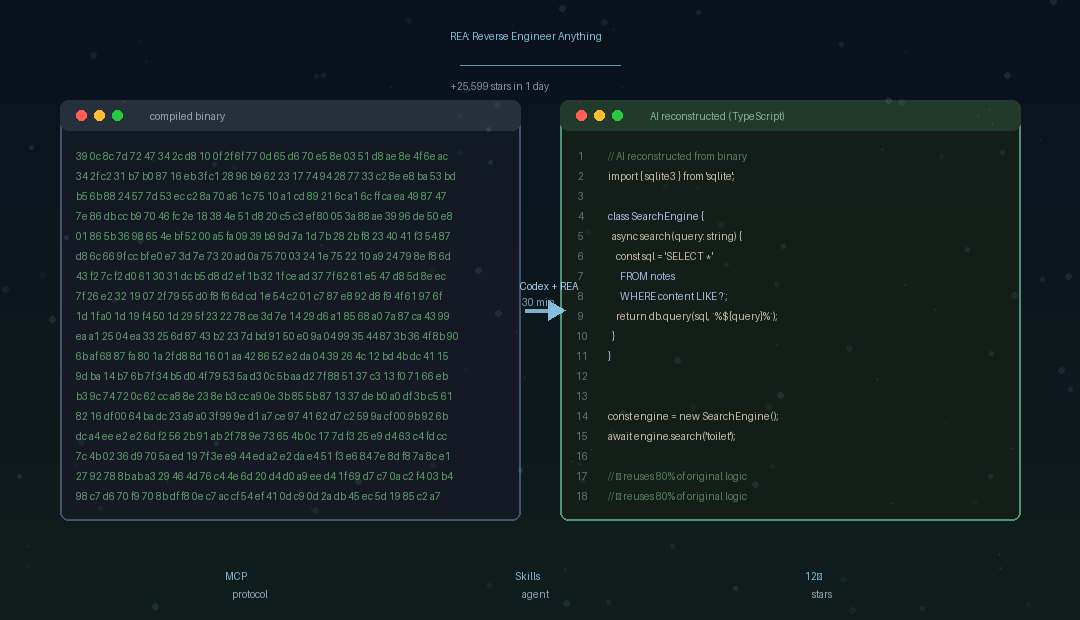Click the 'WHERE content LIKE ?' code line
1080x620 pixels.
tap(674, 296)
